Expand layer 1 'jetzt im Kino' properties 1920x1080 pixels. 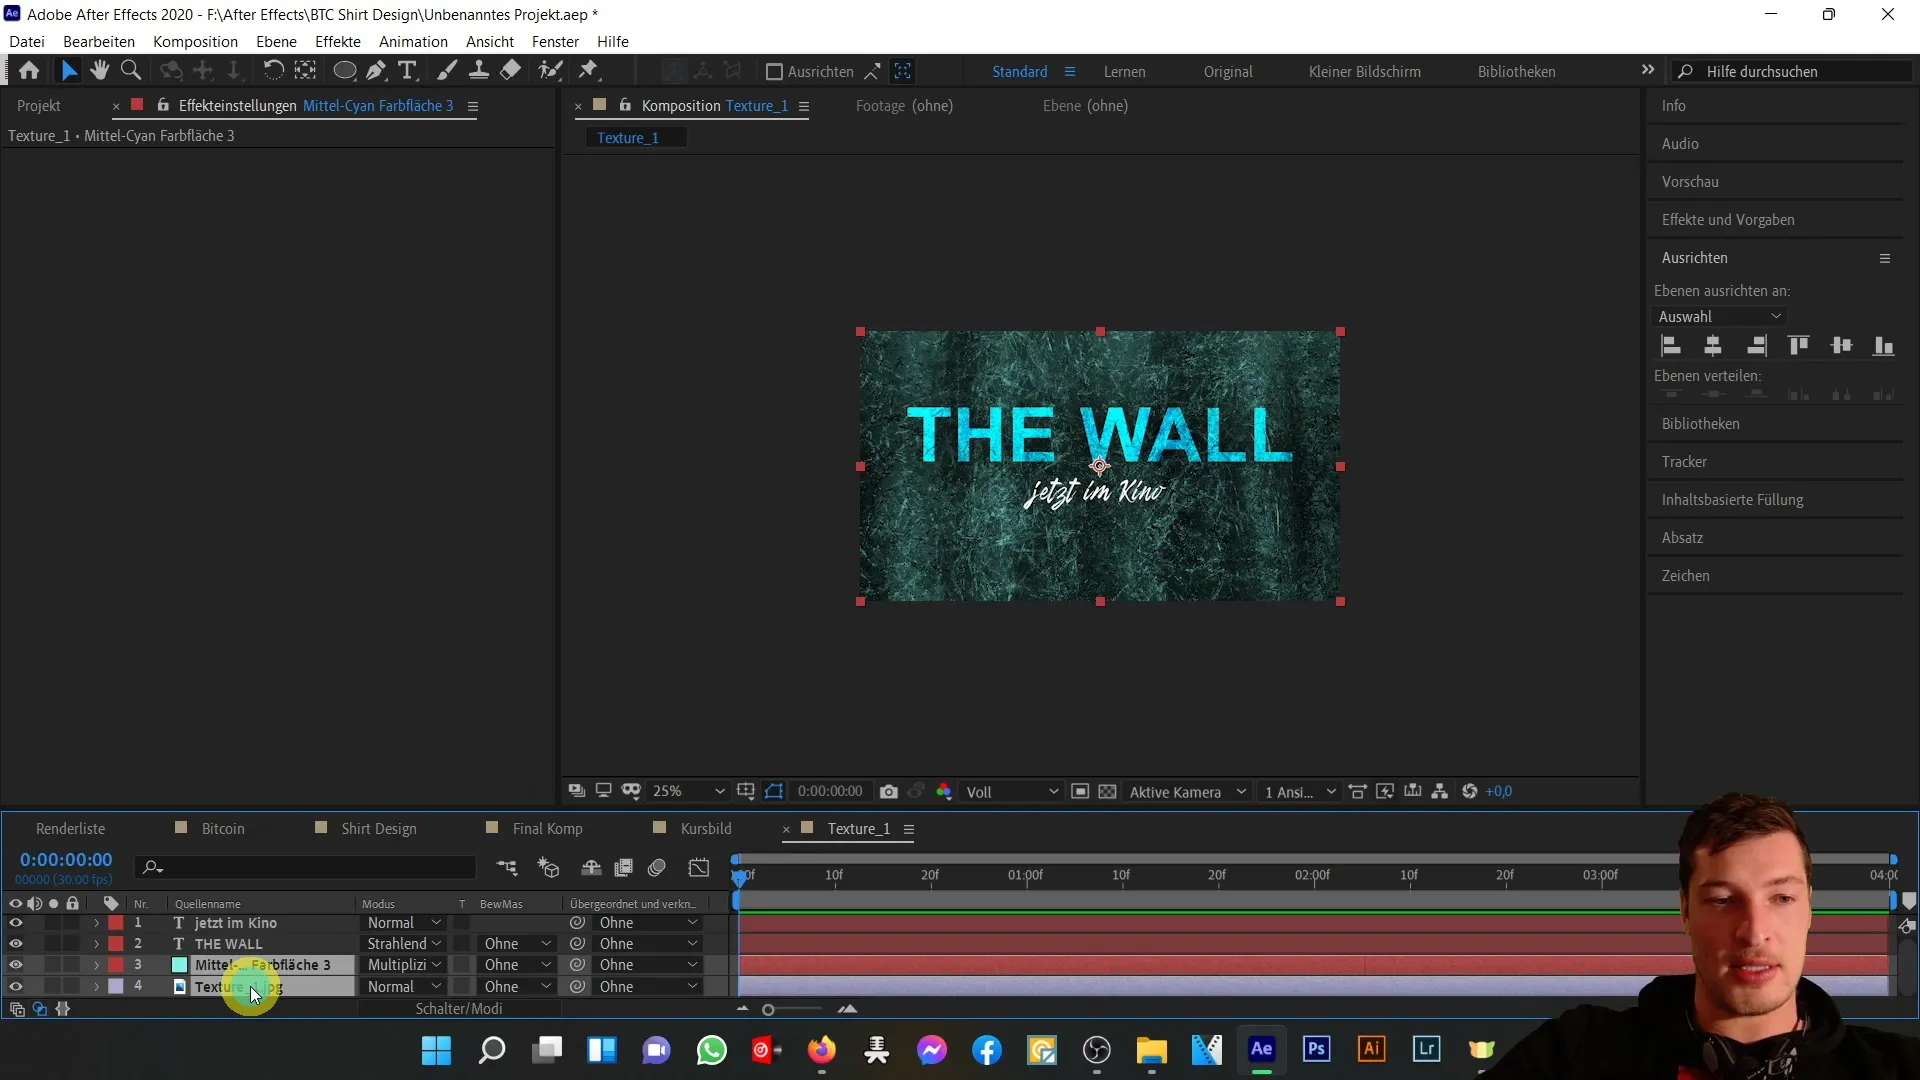pyautogui.click(x=96, y=923)
